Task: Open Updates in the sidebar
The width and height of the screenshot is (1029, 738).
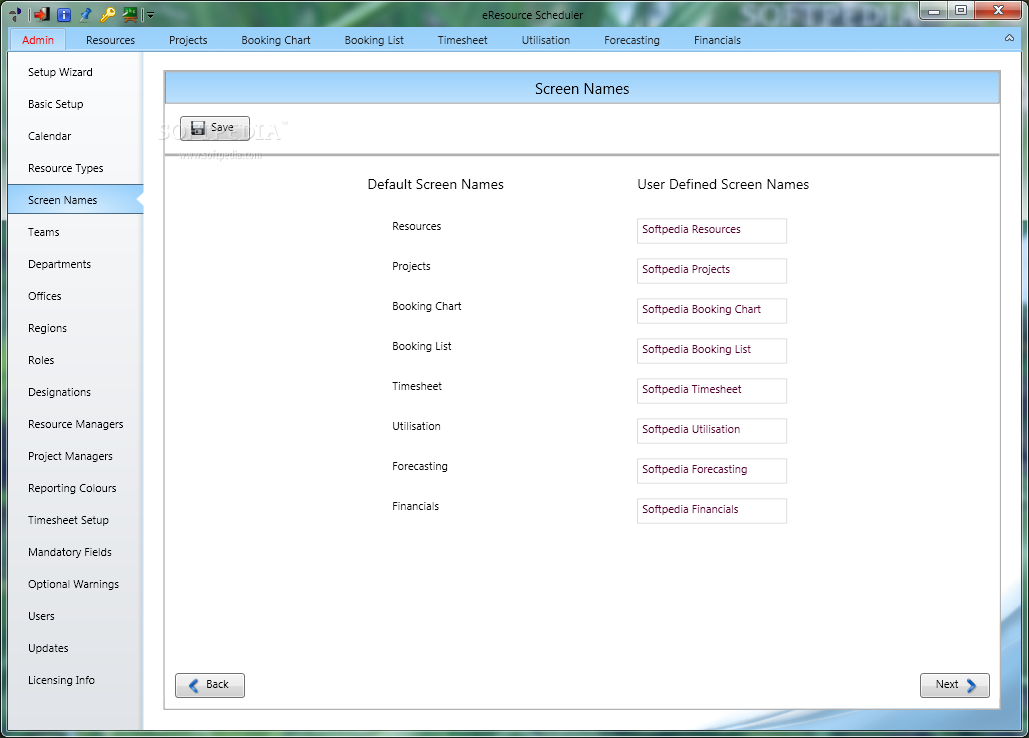Action: 75,649
